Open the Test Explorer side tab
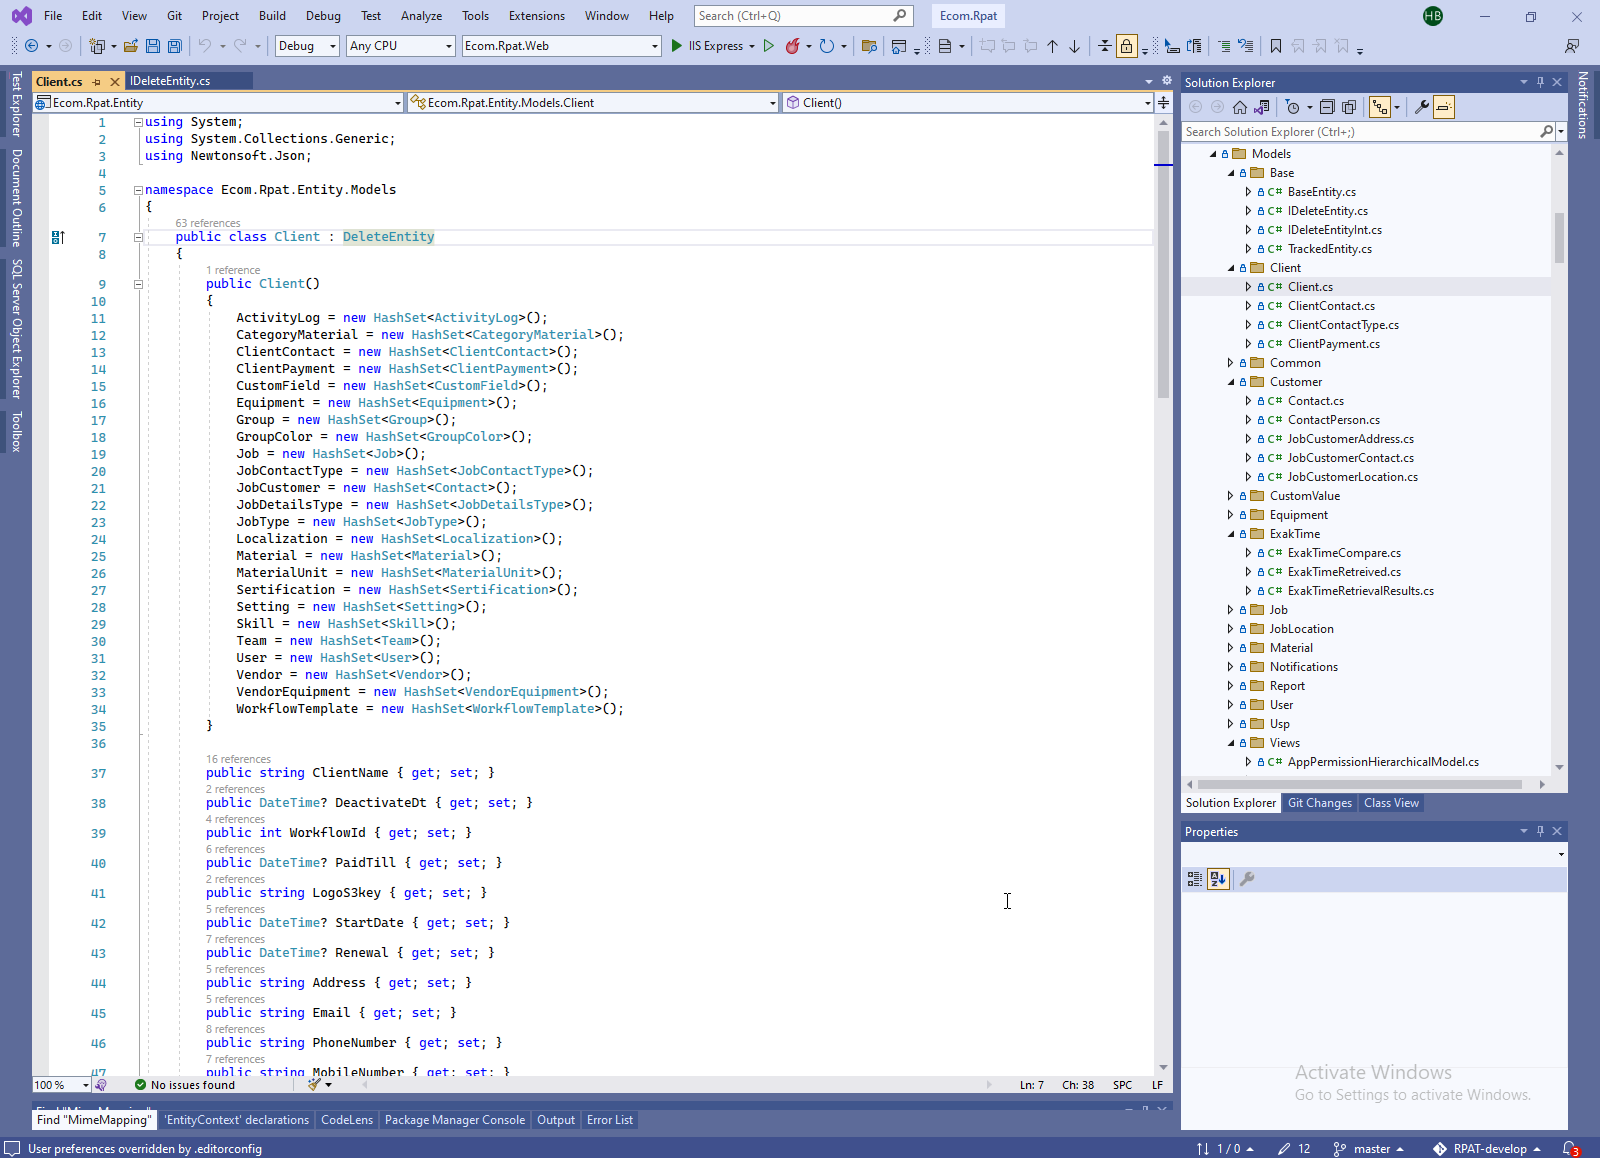Image resolution: width=1600 pixels, height=1158 pixels. [16, 104]
